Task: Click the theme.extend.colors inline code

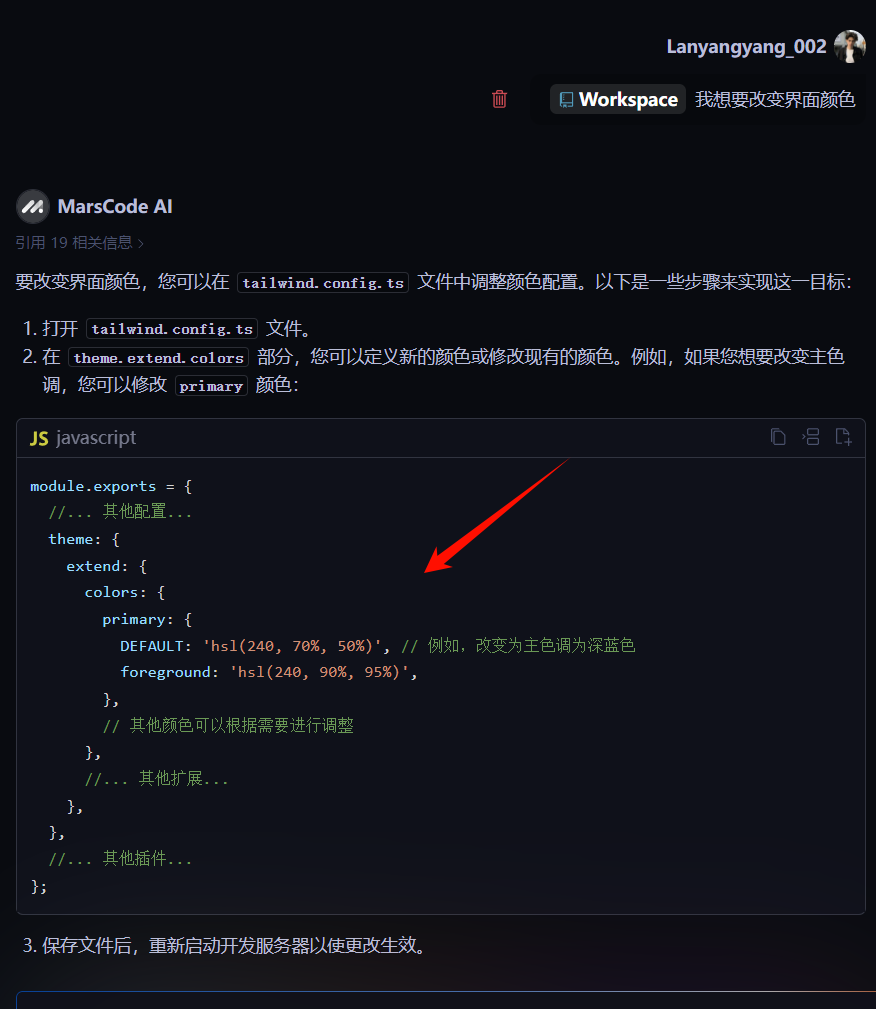Action: pos(158,357)
